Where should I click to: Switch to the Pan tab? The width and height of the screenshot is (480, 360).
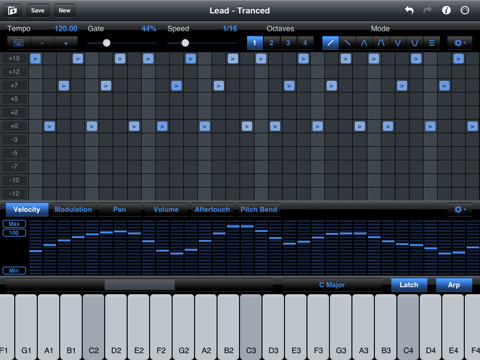[119, 209]
